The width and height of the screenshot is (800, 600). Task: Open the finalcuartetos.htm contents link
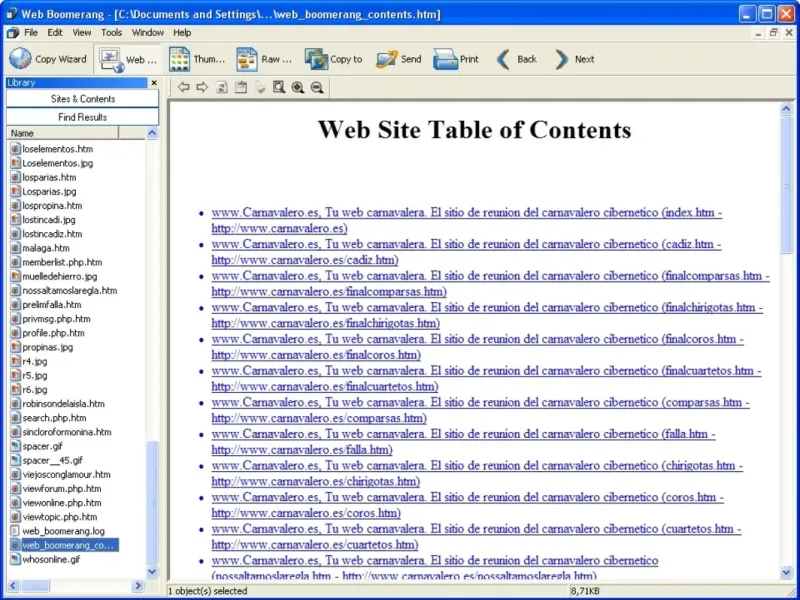coord(486,379)
